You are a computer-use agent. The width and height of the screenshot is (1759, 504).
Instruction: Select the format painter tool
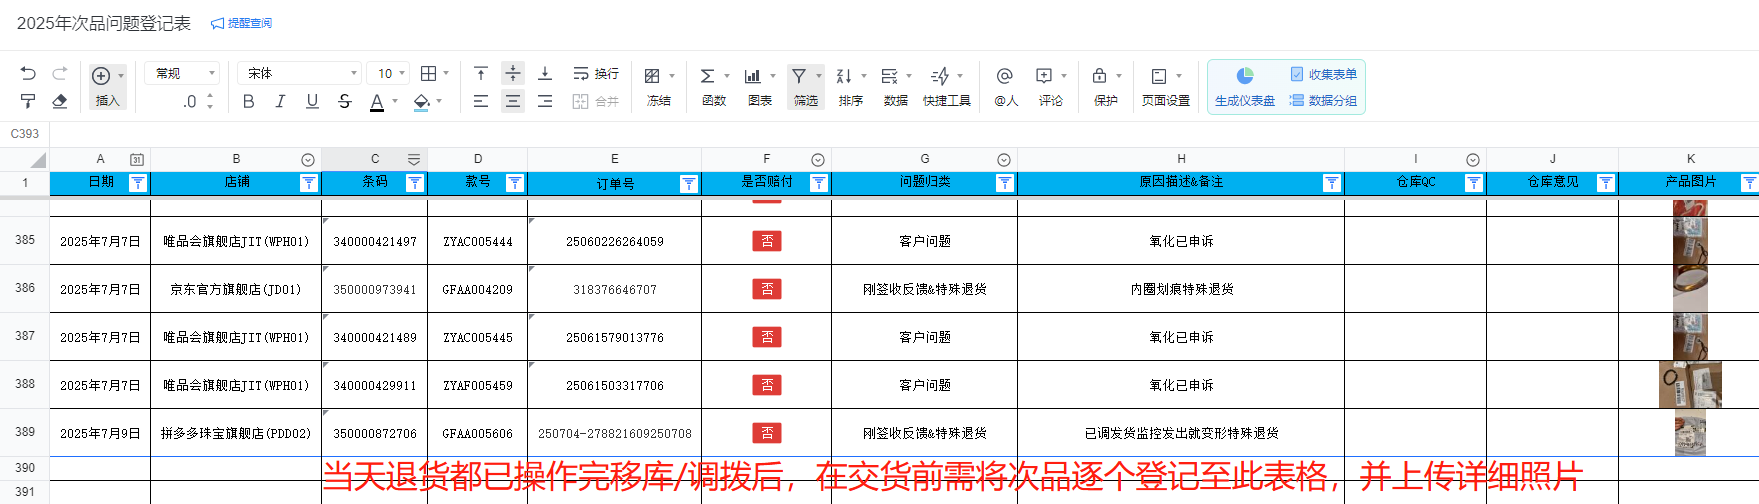point(28,101)
